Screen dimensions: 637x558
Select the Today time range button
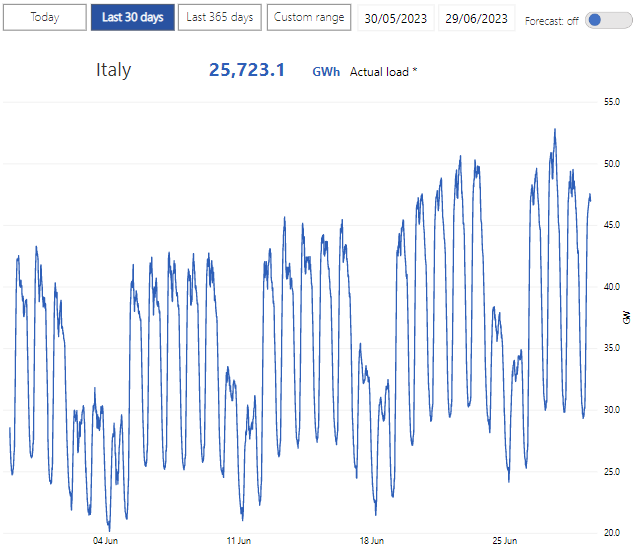pyautogui.click(x=44, y=17)
